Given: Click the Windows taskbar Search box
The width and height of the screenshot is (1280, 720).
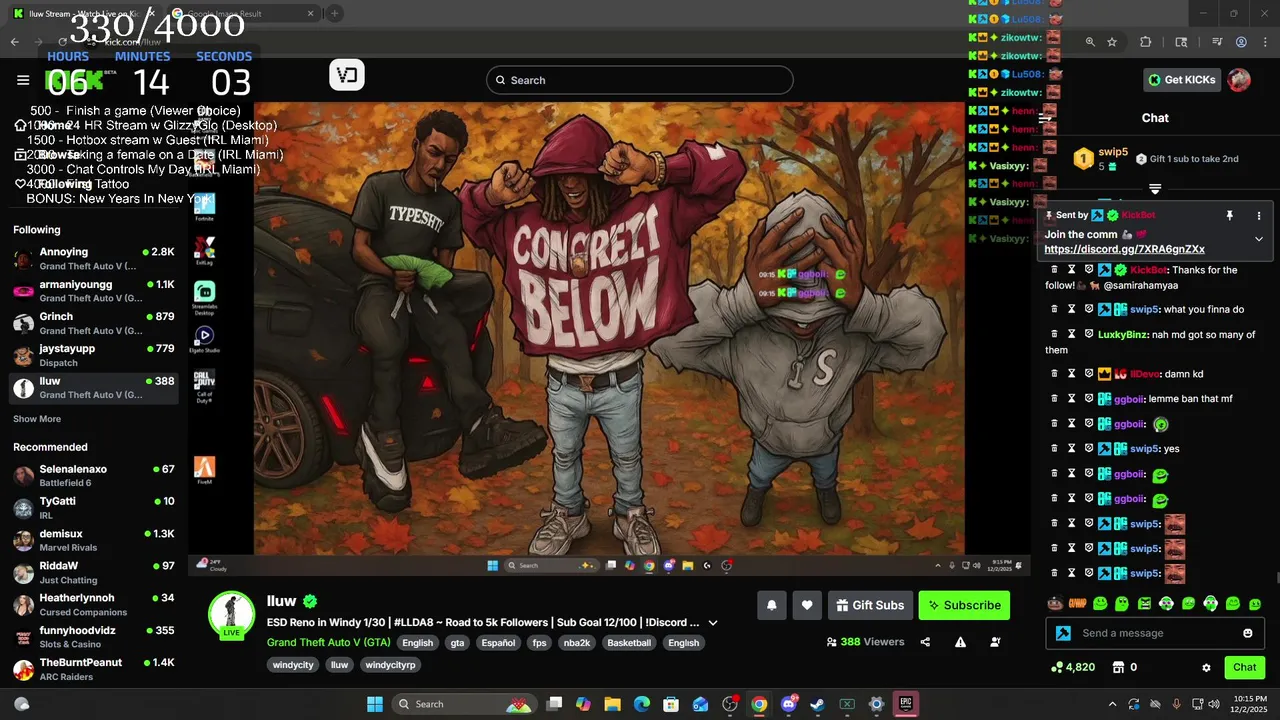Looking at the screenshot, I should click(463, 704).
